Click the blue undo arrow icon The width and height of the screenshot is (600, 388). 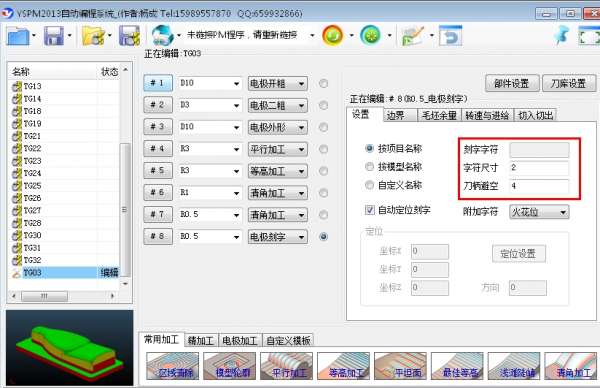point(450,36)
